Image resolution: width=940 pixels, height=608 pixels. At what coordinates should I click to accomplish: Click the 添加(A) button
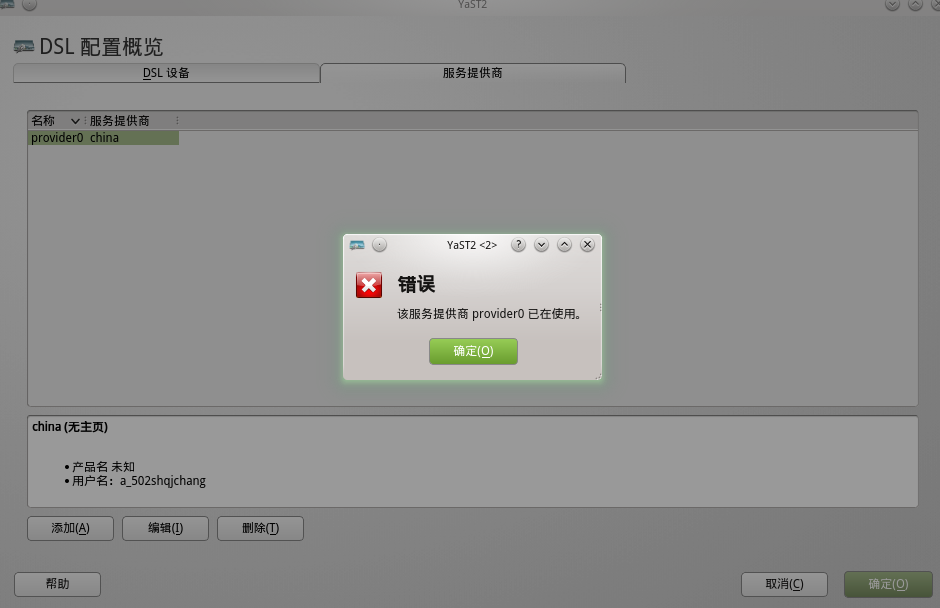(70, 528)
